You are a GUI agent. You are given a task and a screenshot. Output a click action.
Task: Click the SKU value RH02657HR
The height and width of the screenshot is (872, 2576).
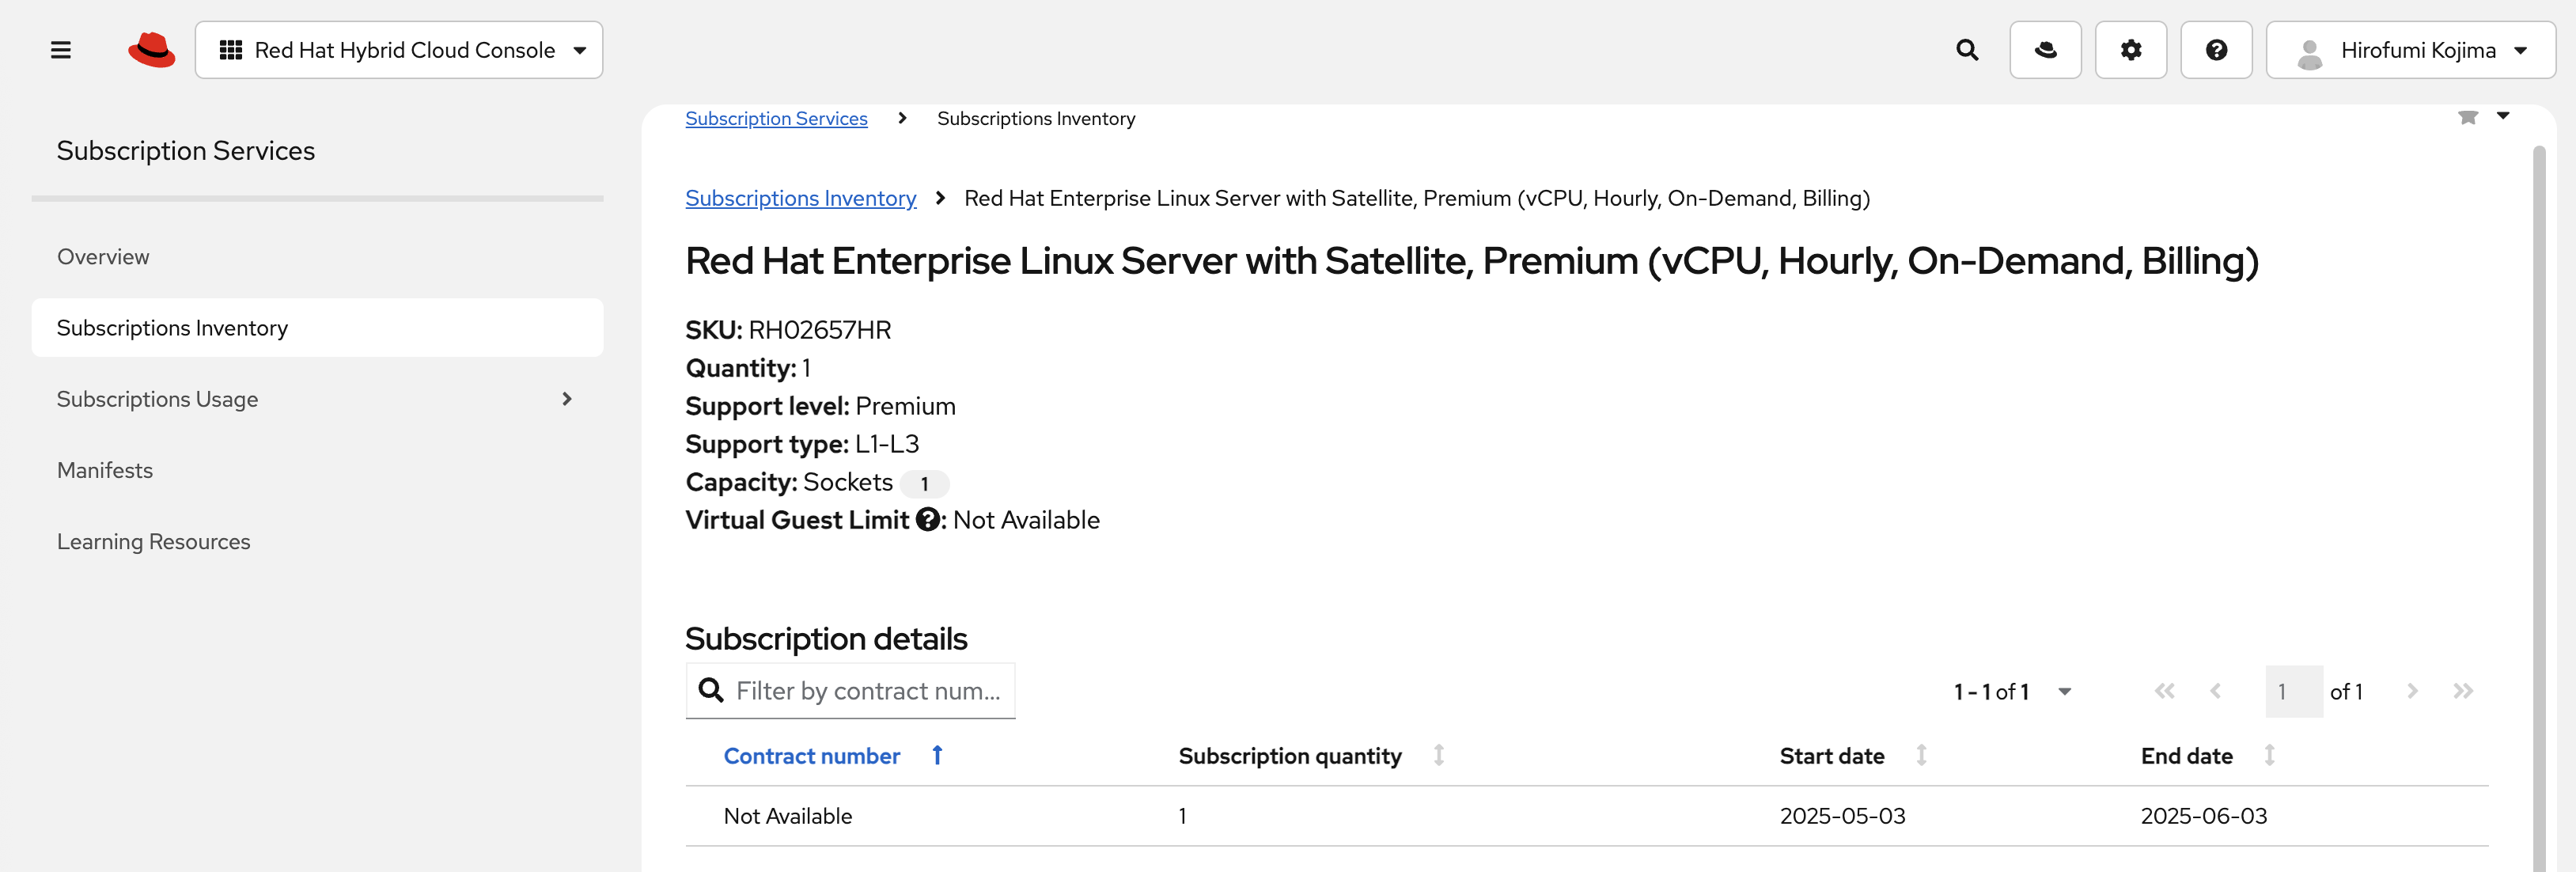819,330
